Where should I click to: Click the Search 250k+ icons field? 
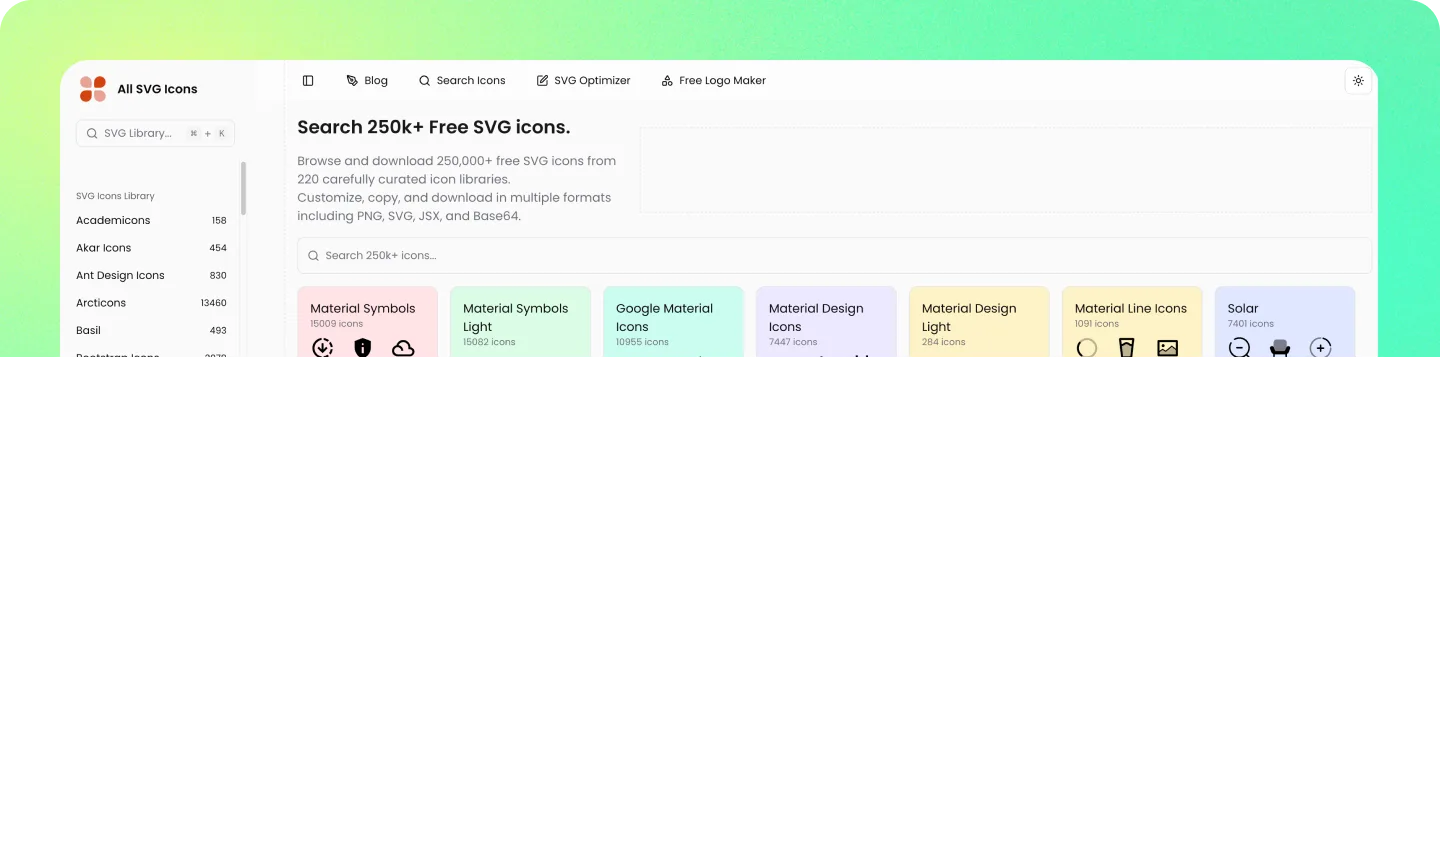coord(834,255)
